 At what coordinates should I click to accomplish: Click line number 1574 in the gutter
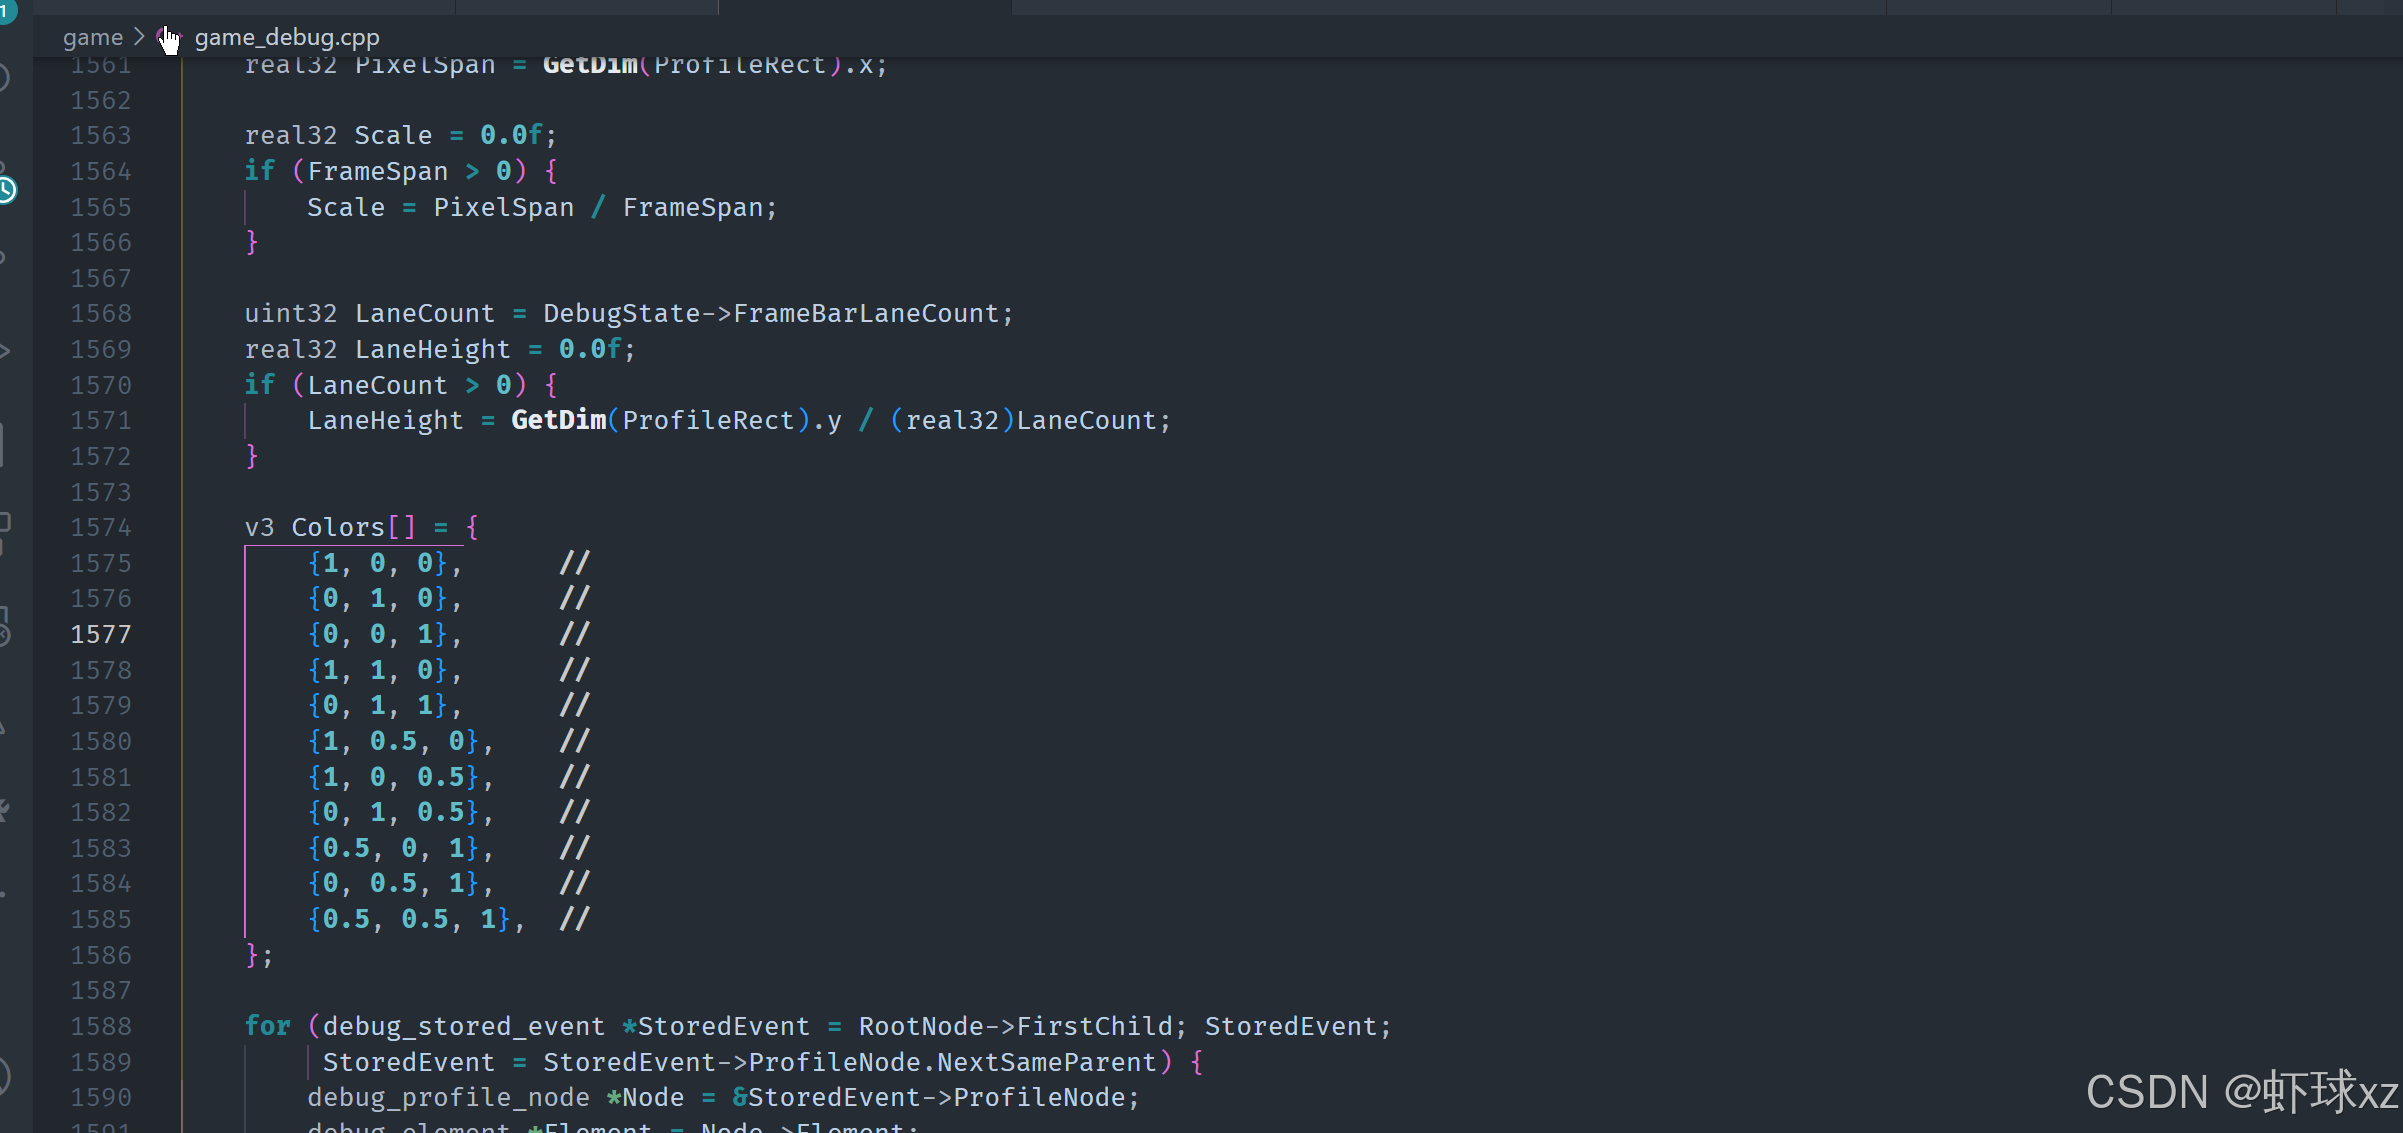coord(100,527)
